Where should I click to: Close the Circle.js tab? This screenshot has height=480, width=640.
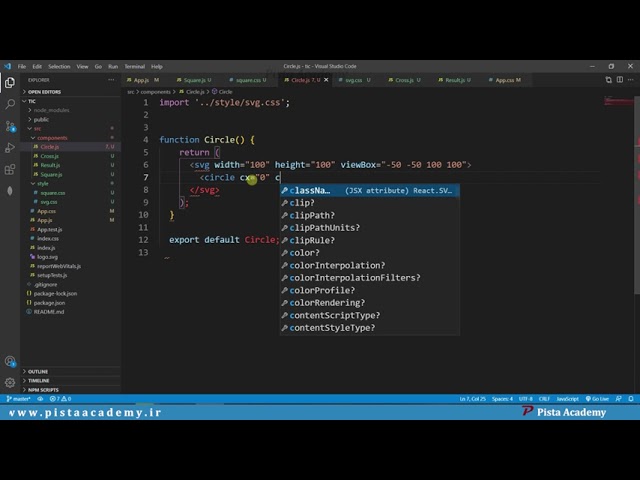point(326,80)
